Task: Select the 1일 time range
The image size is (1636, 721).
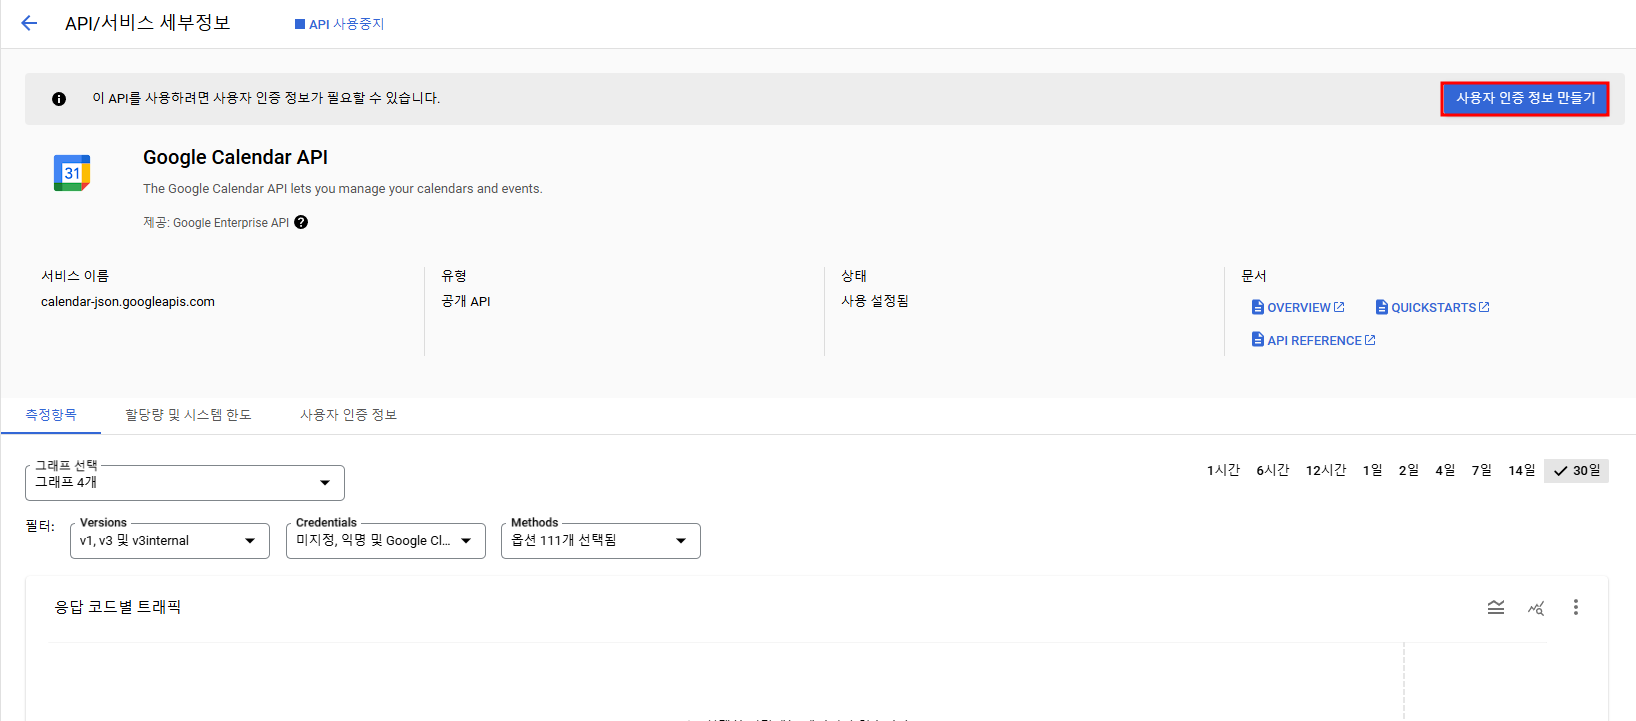Action: [x=1372, y=470]
